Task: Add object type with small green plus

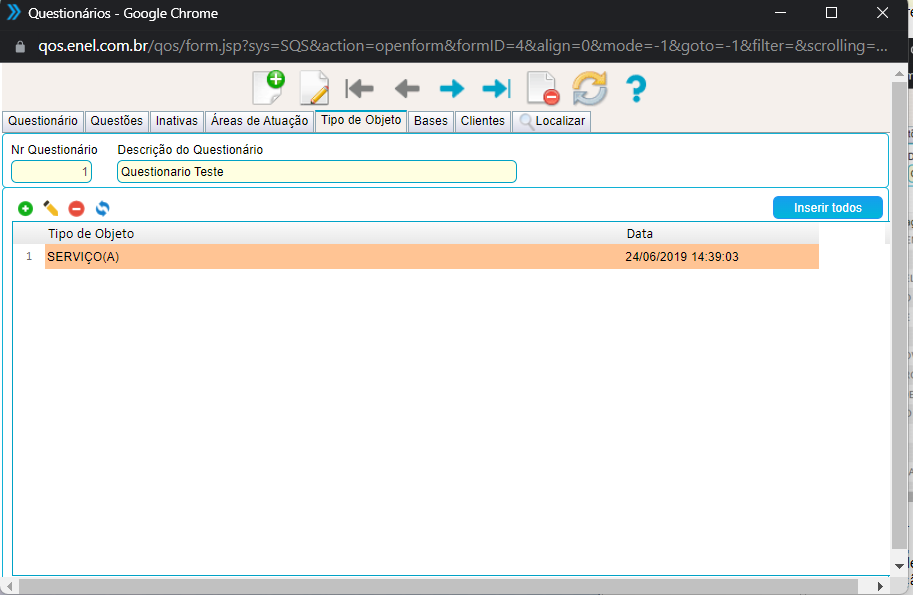Action: 25,208
